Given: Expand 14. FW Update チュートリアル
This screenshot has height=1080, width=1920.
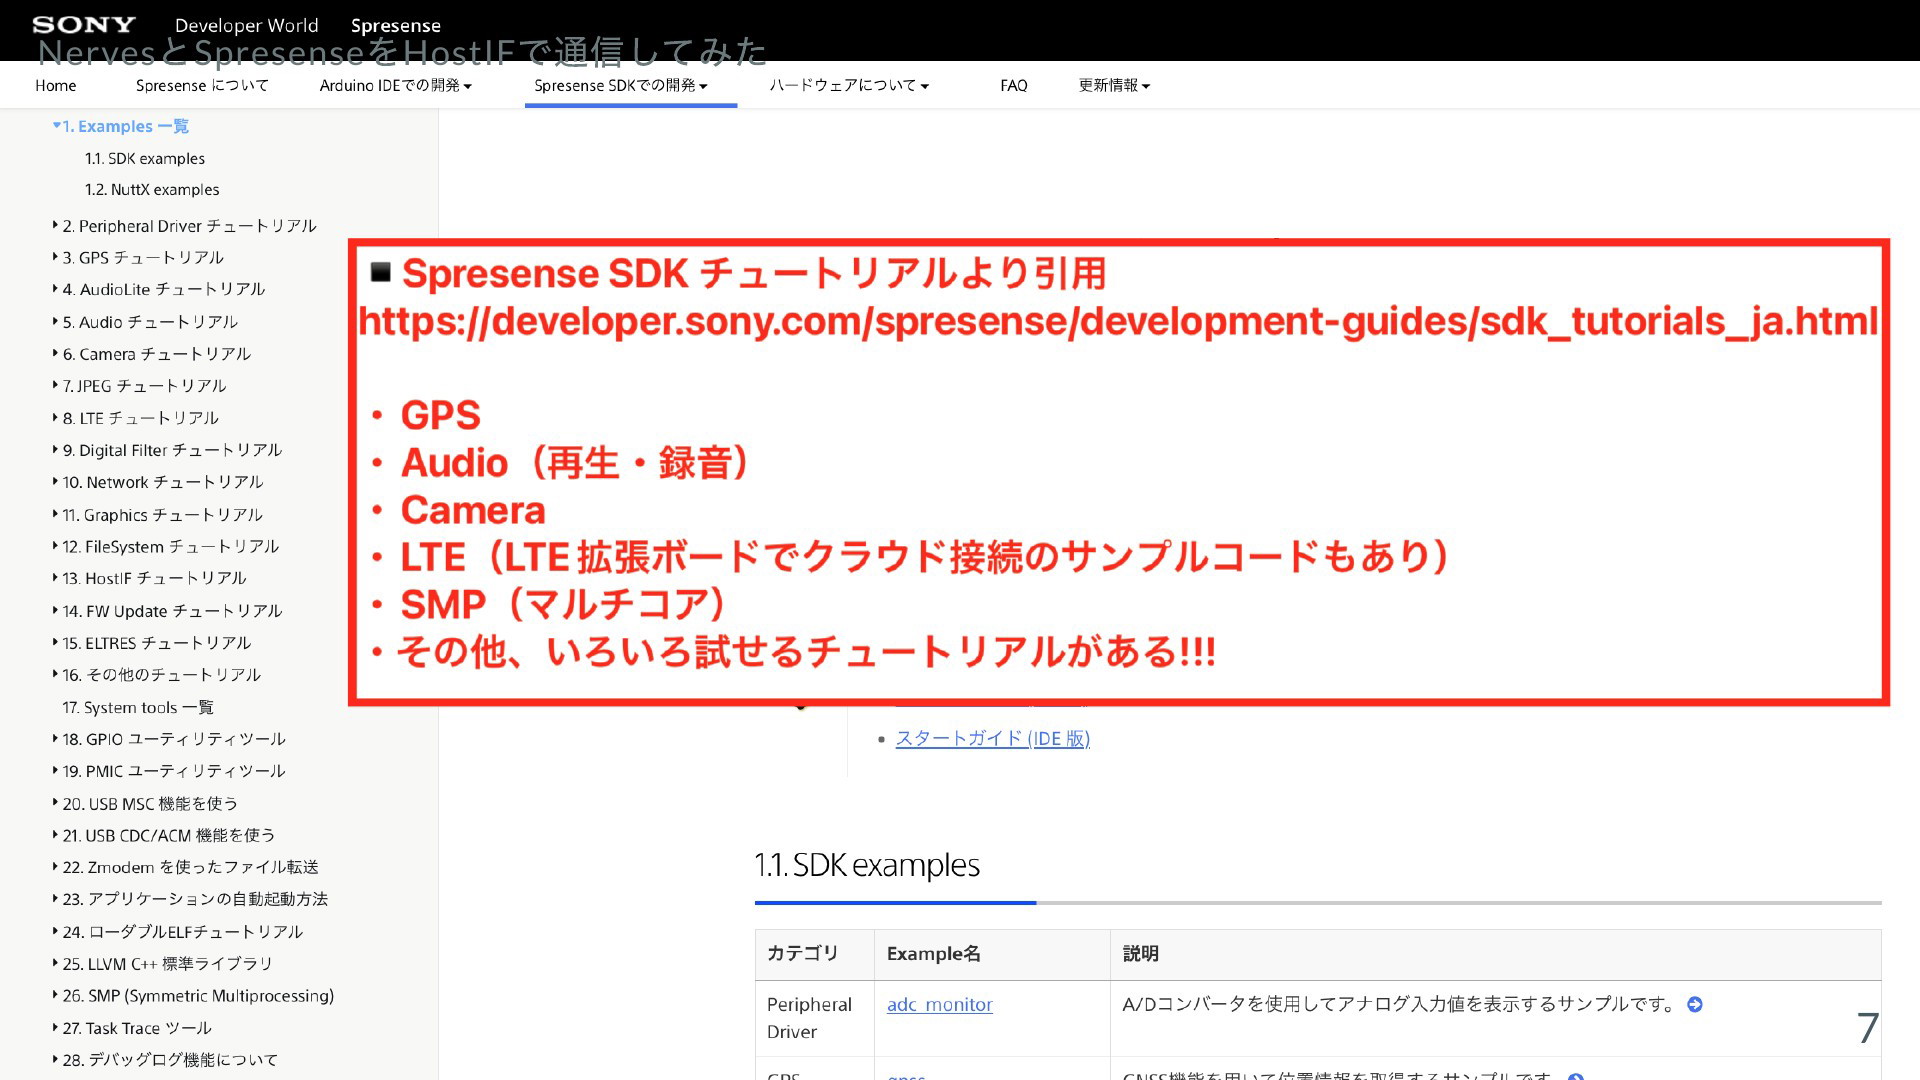Looking at the screenshot, I should click(x=168, y=611).
